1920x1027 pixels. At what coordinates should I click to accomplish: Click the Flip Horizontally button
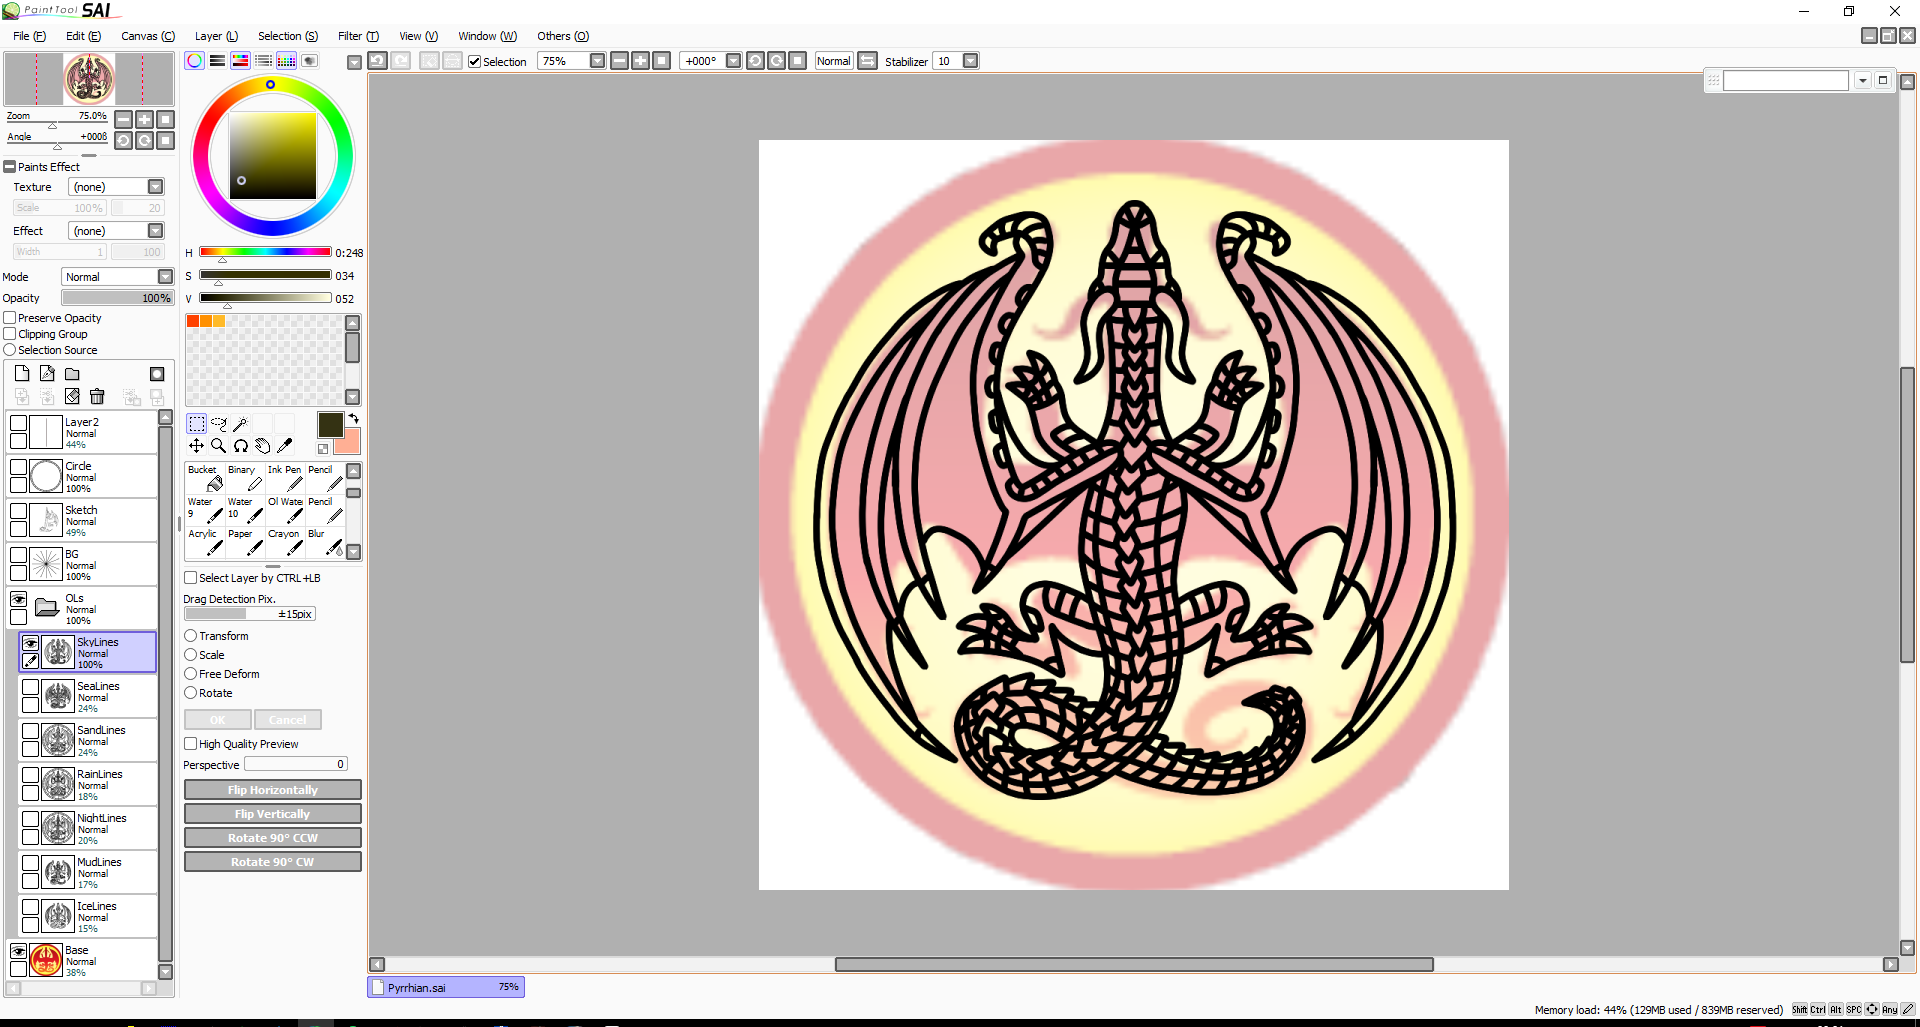click(272, 790)
